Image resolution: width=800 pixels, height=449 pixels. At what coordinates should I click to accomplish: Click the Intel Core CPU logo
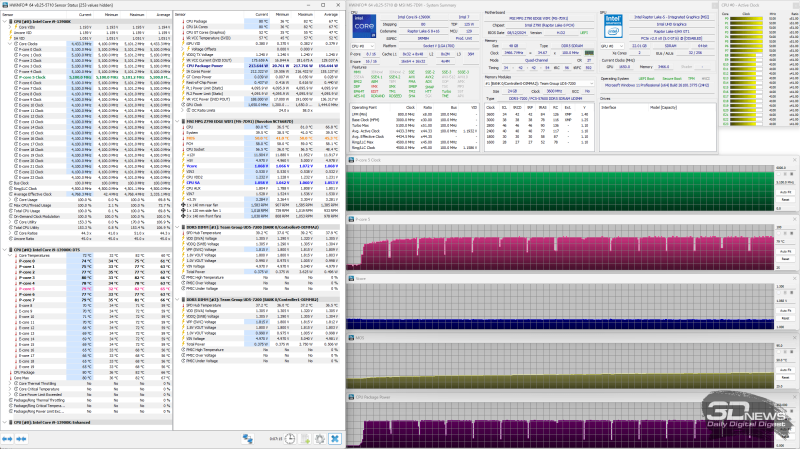pos(363,26)
